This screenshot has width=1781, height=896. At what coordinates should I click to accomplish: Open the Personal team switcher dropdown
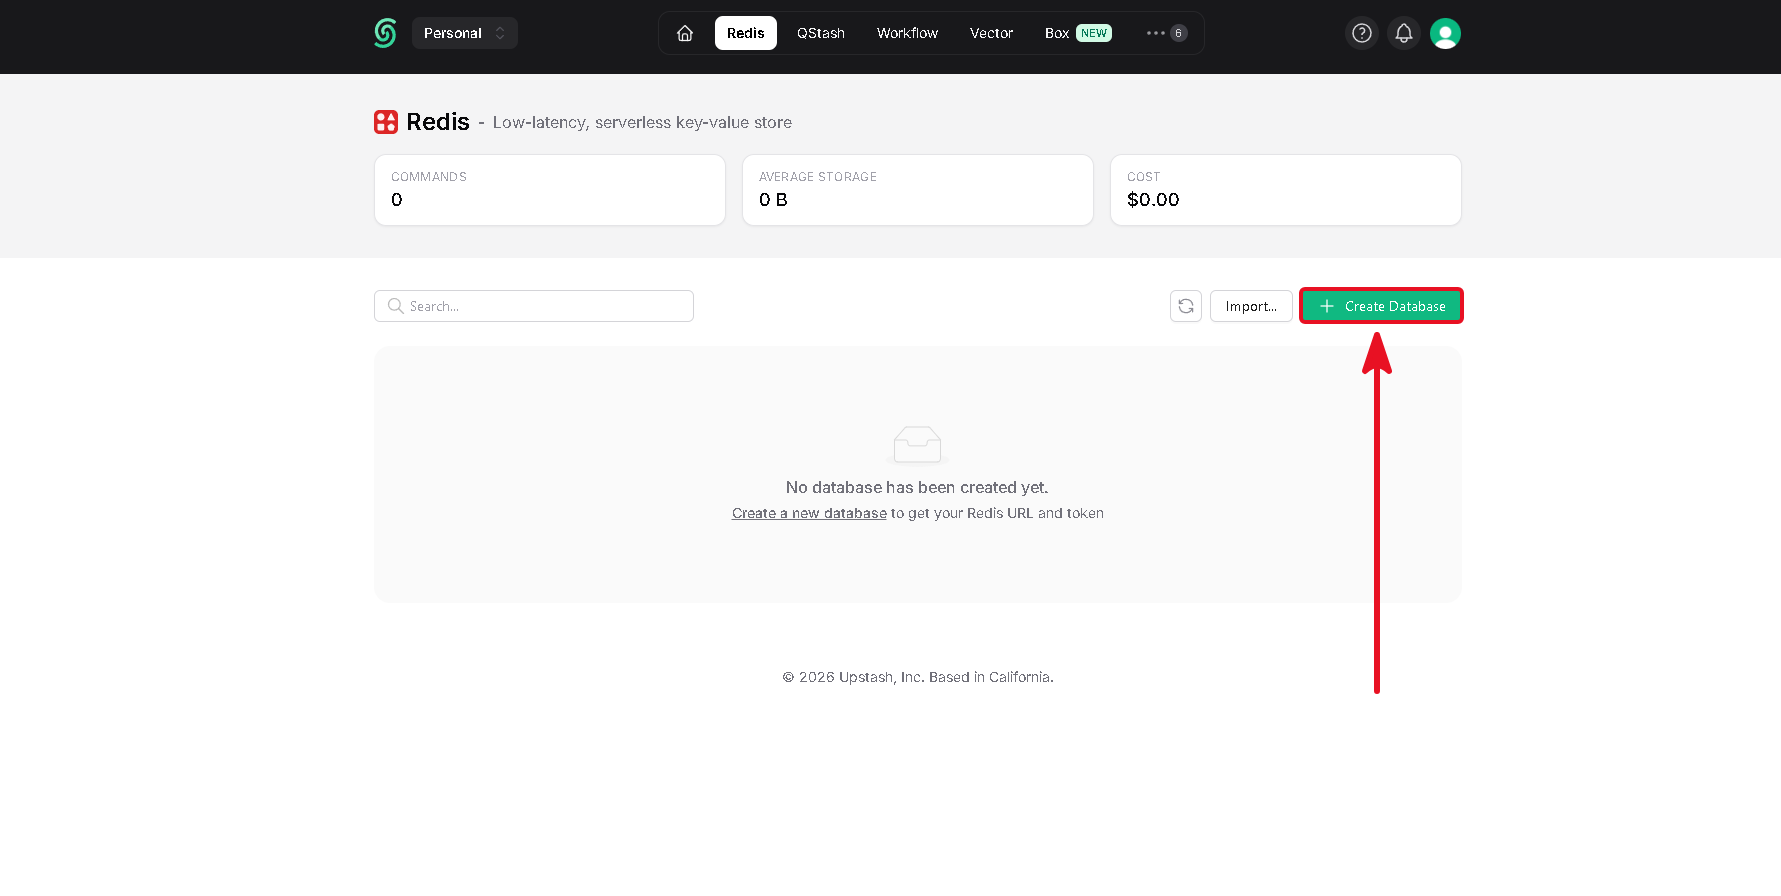465,33
